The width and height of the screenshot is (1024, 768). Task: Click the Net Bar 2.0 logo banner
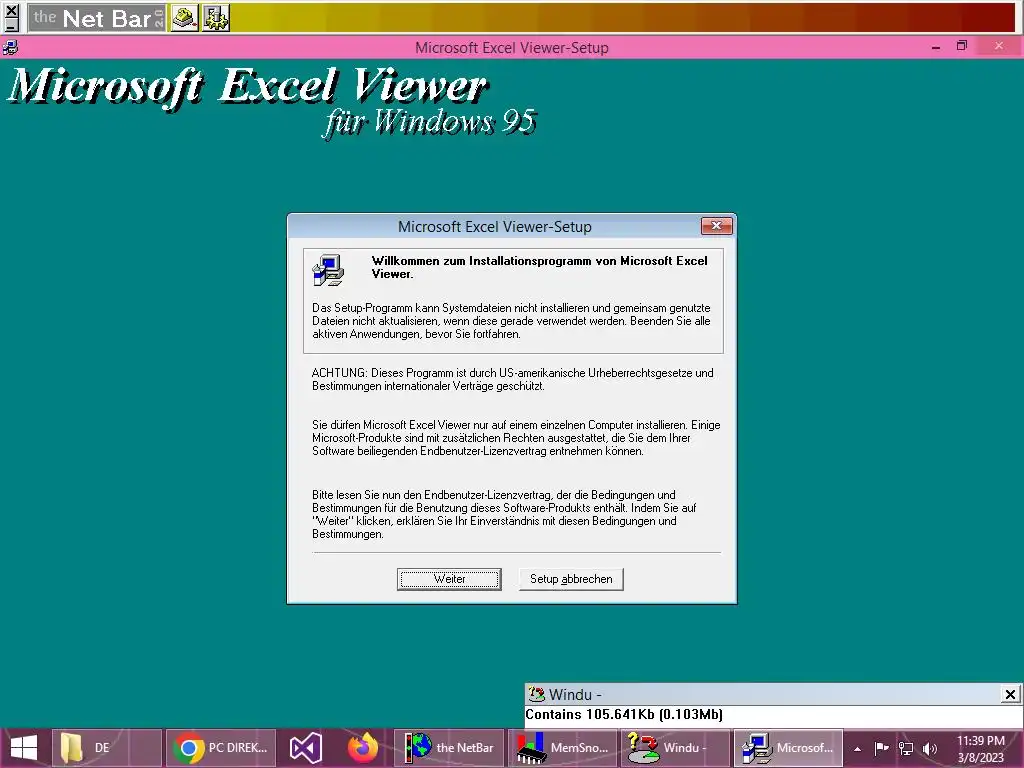click(x=97, y=18)
